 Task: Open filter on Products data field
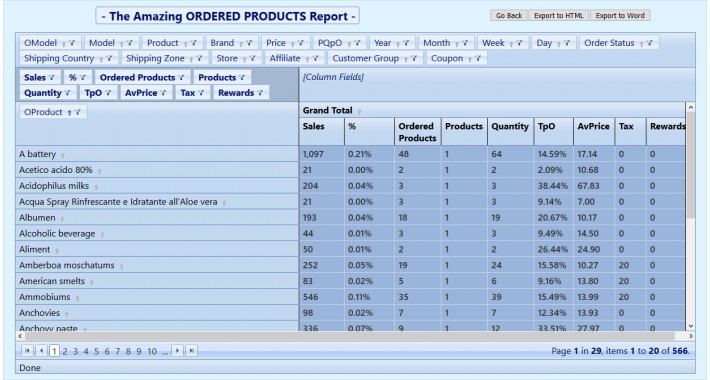(x=242, y=77)
